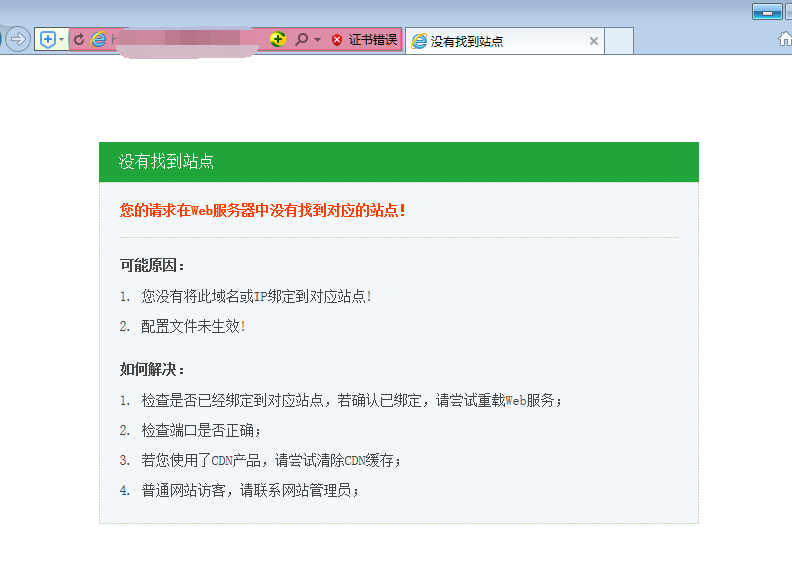Click the blurred address bar URL field

coord(186,39)
